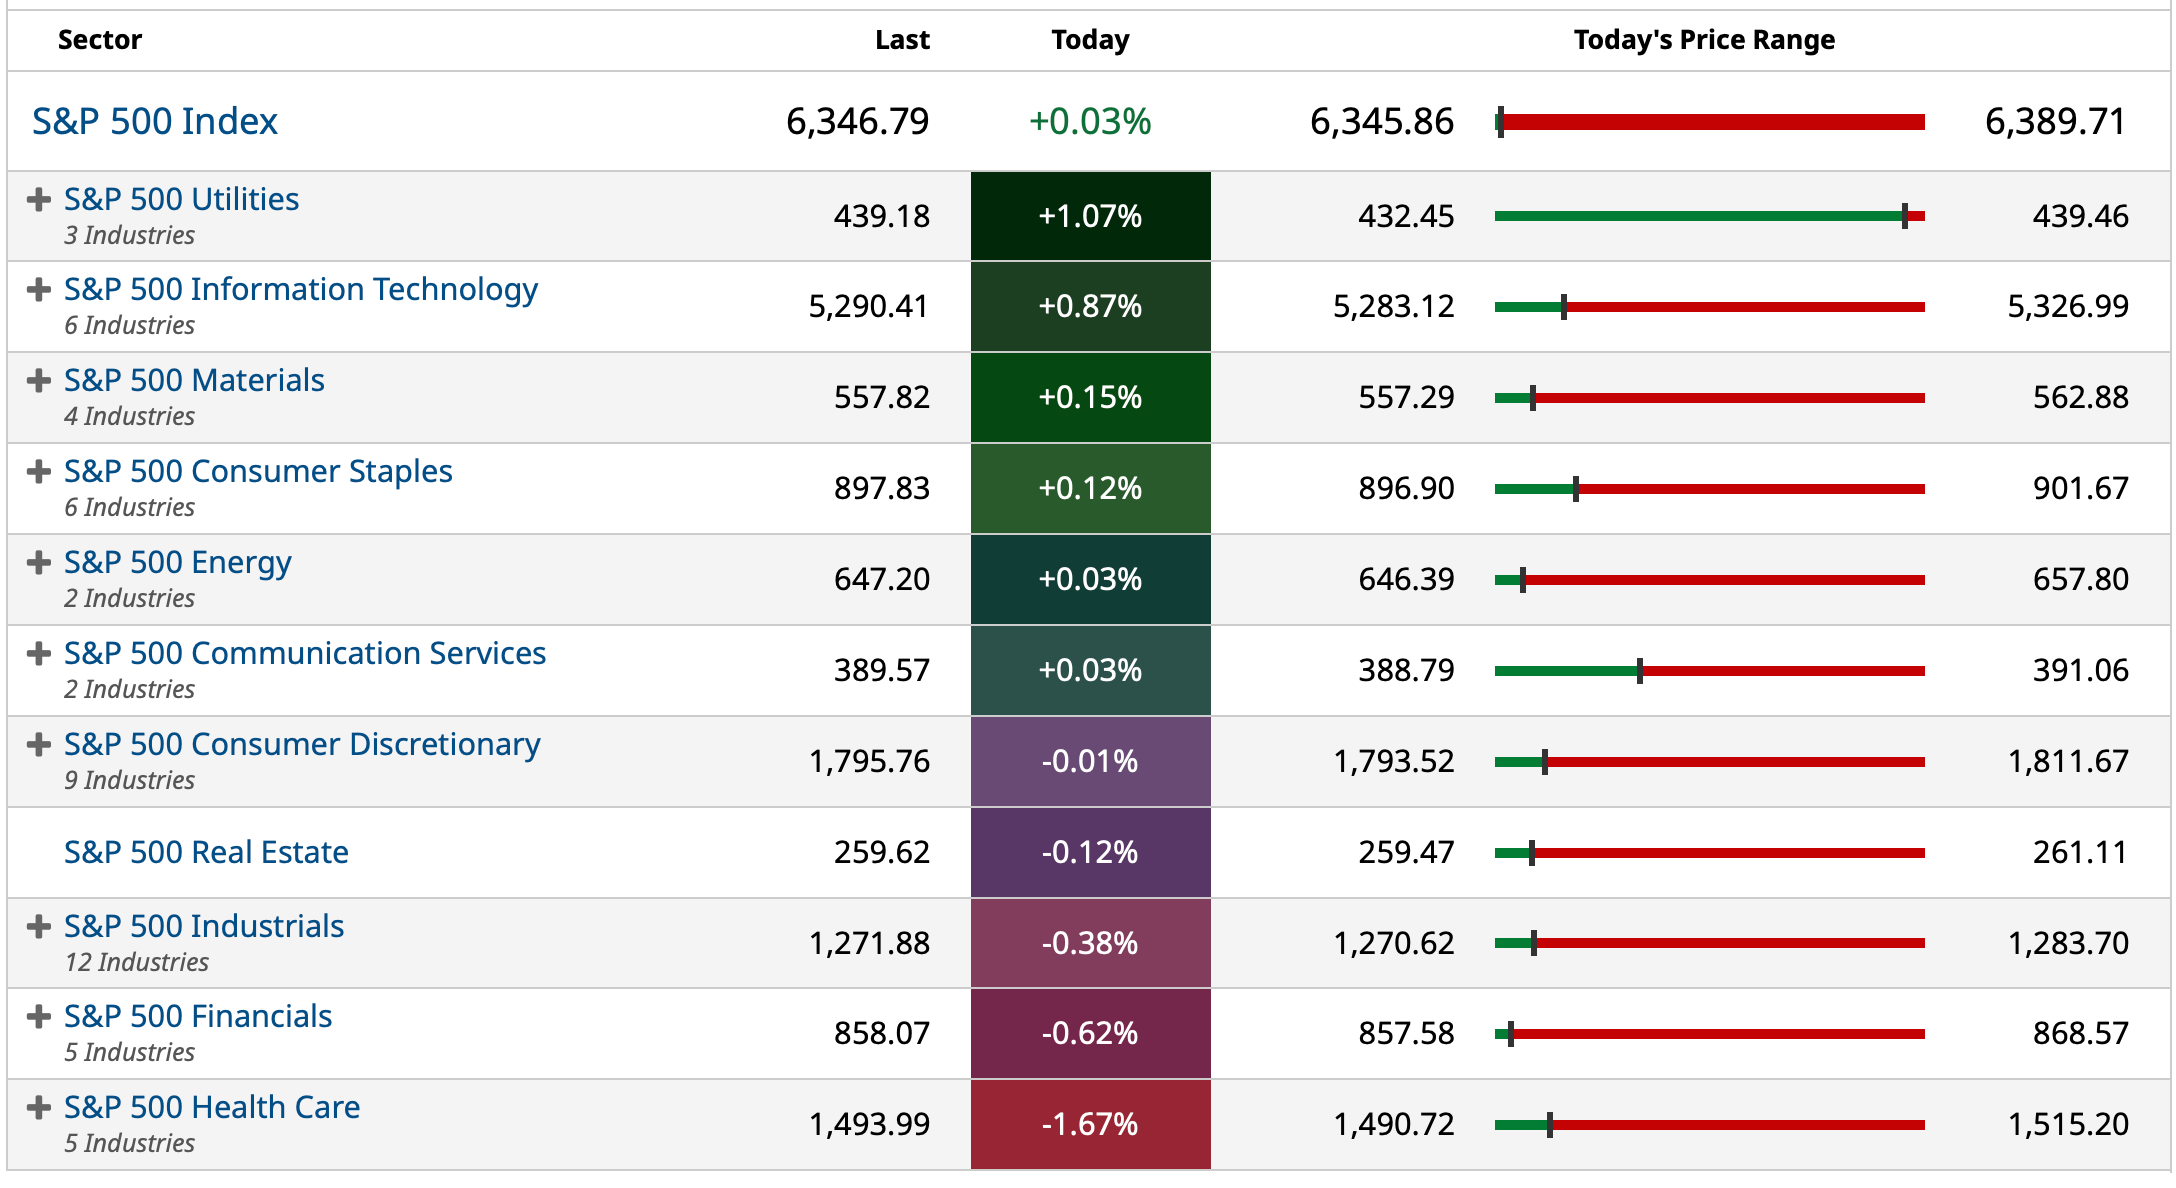2176x1188 pixels.
Task: Click the plus icon beside Energy
Action: coord(39,563)
